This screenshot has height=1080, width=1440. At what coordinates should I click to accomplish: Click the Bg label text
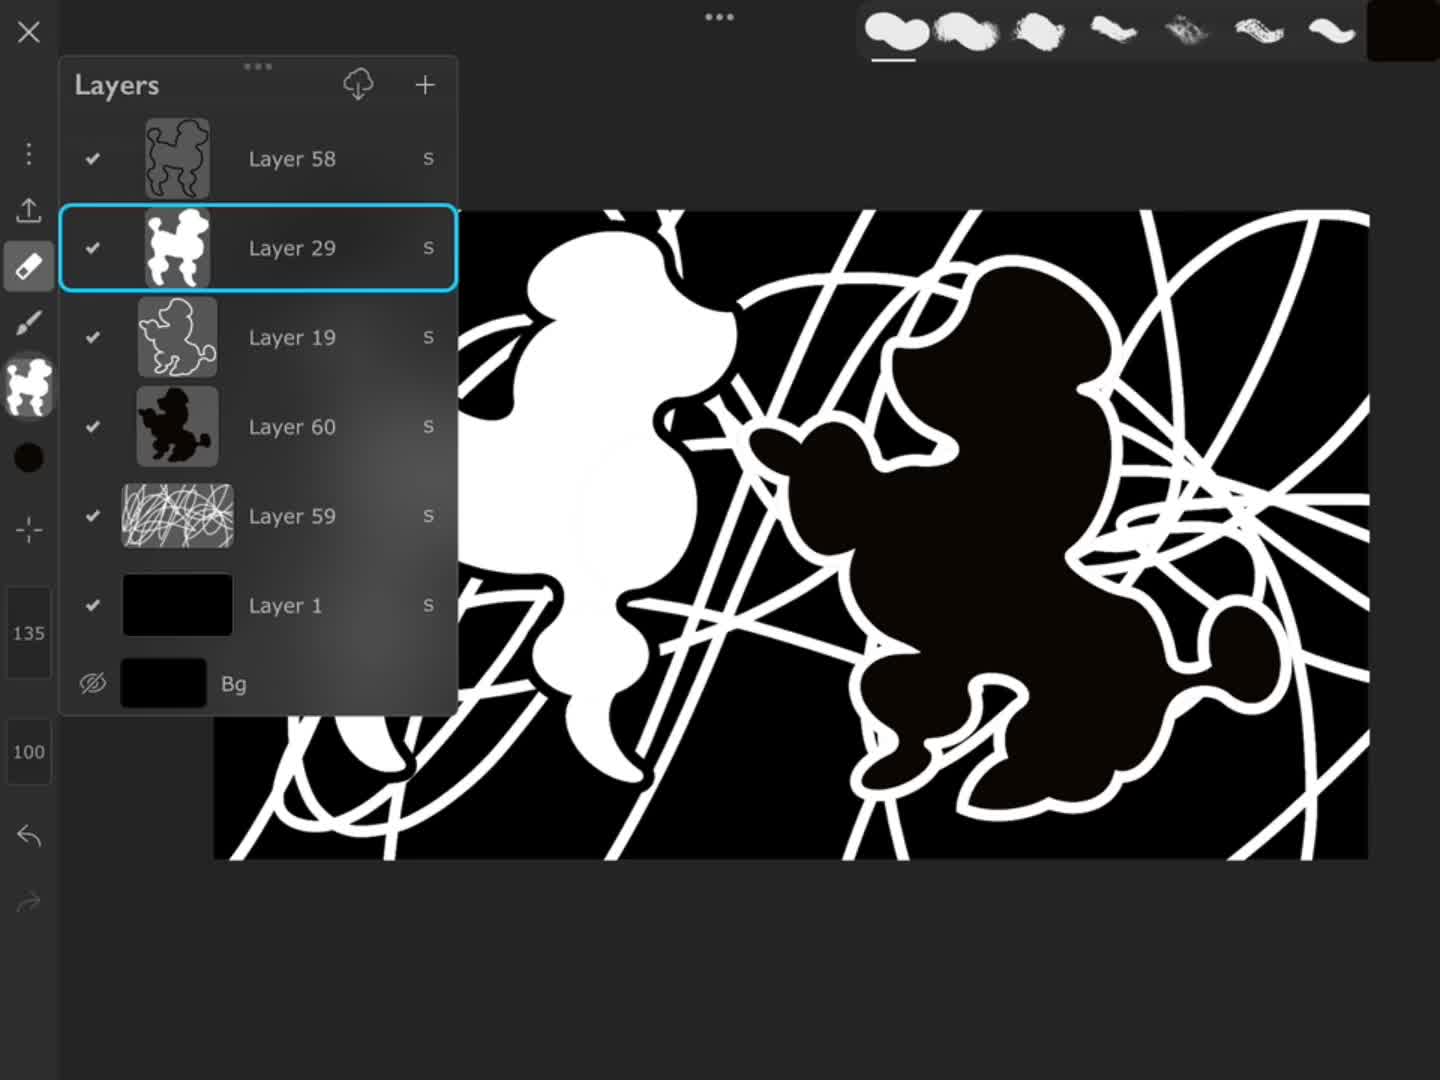pyautogui.click(x=233, y=685)
